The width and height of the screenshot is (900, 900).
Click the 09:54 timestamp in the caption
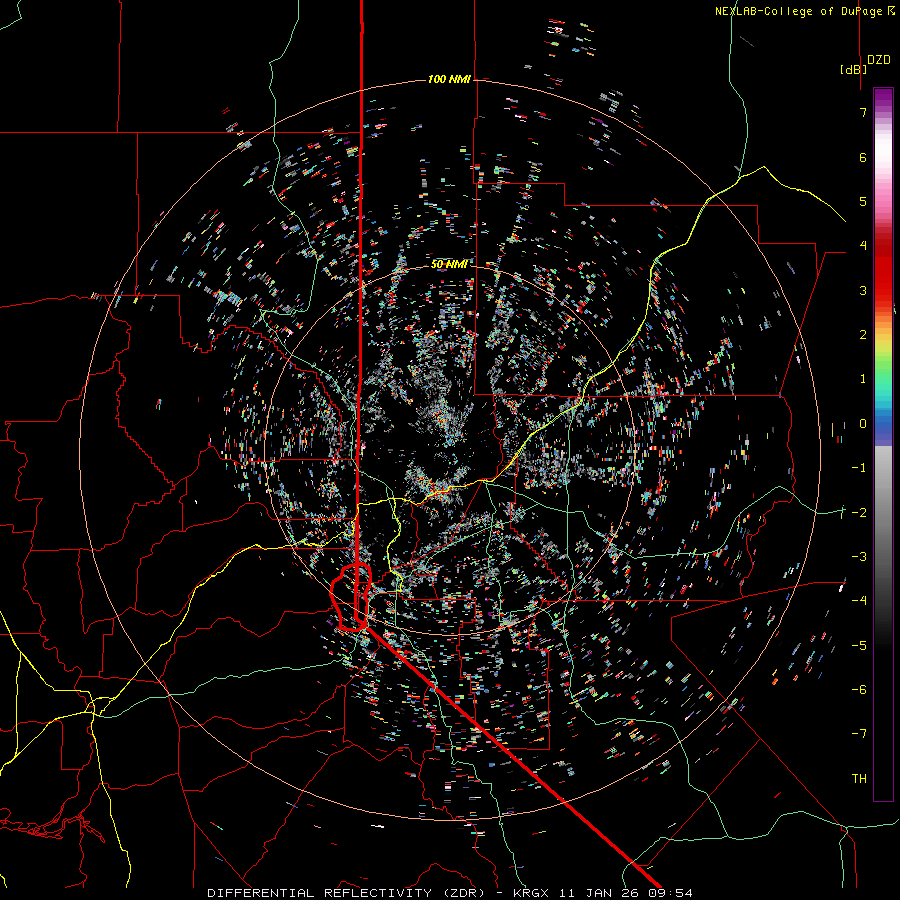pyautogui.click(x=670, y=893)
